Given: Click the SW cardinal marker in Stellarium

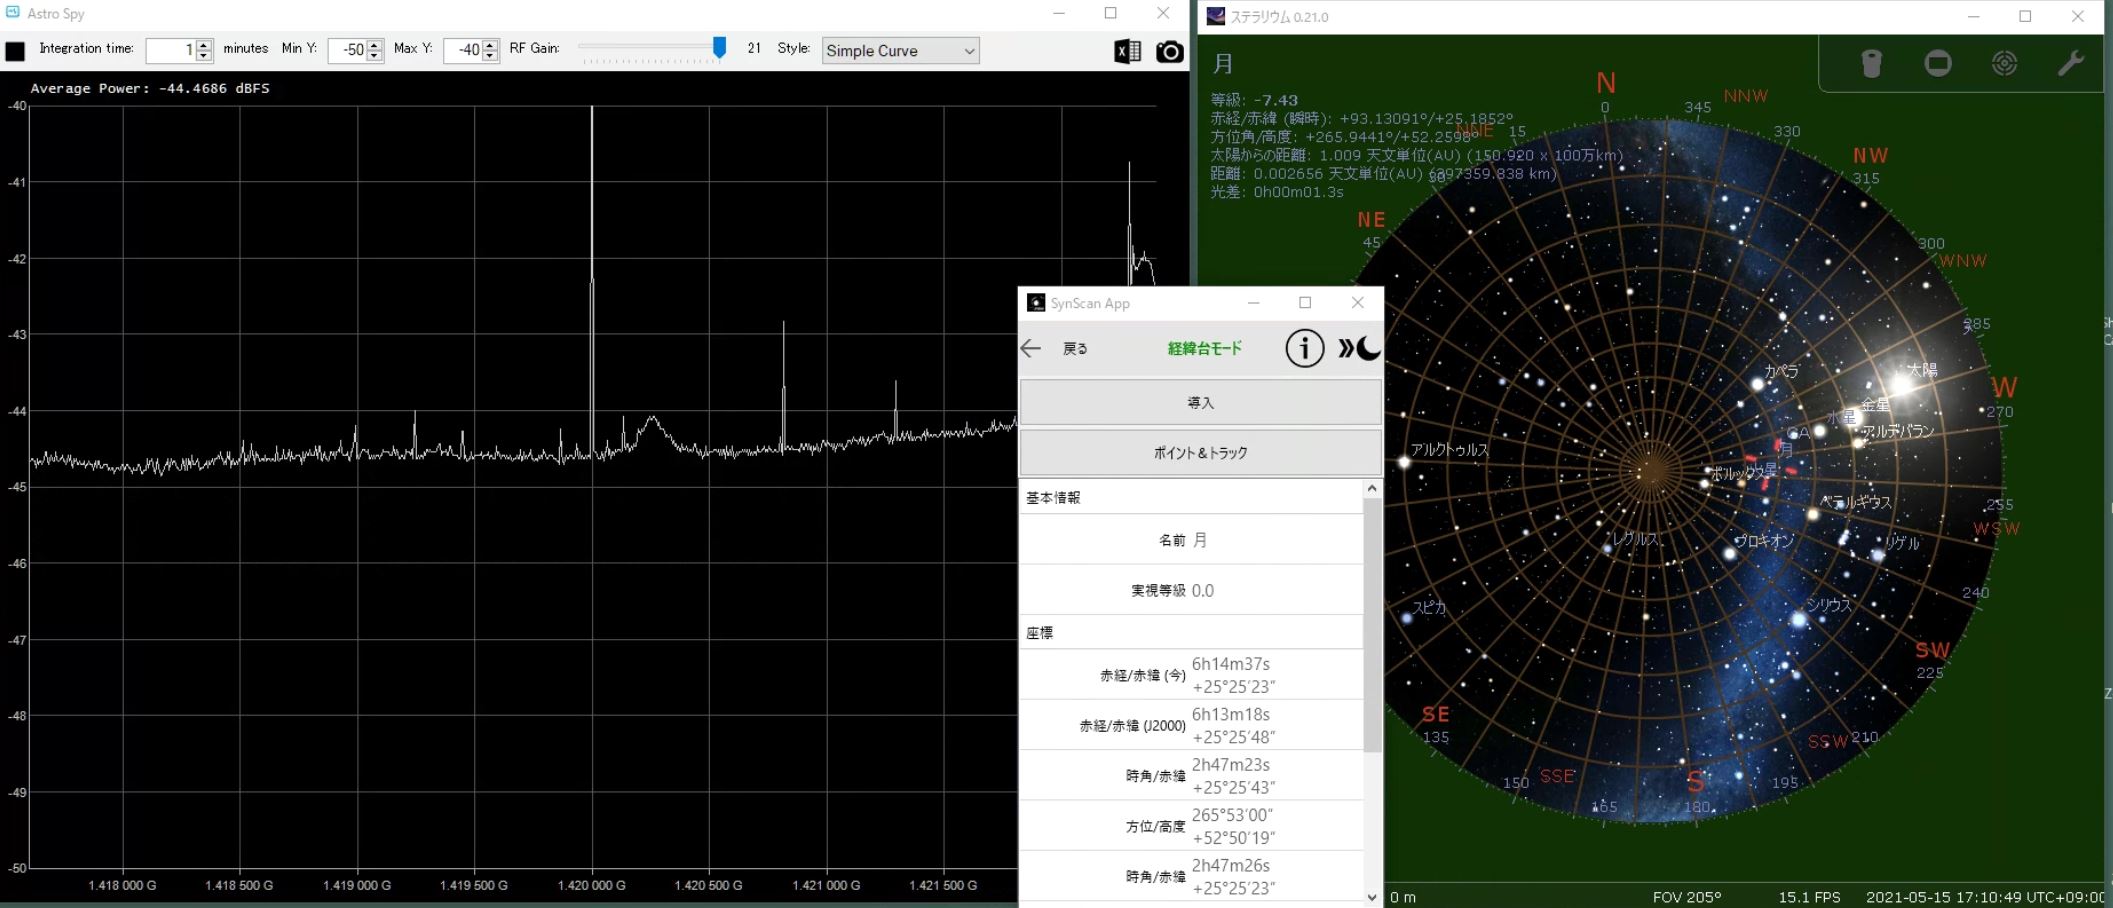Looking at the screenshot, I should tap(1932, 650).
